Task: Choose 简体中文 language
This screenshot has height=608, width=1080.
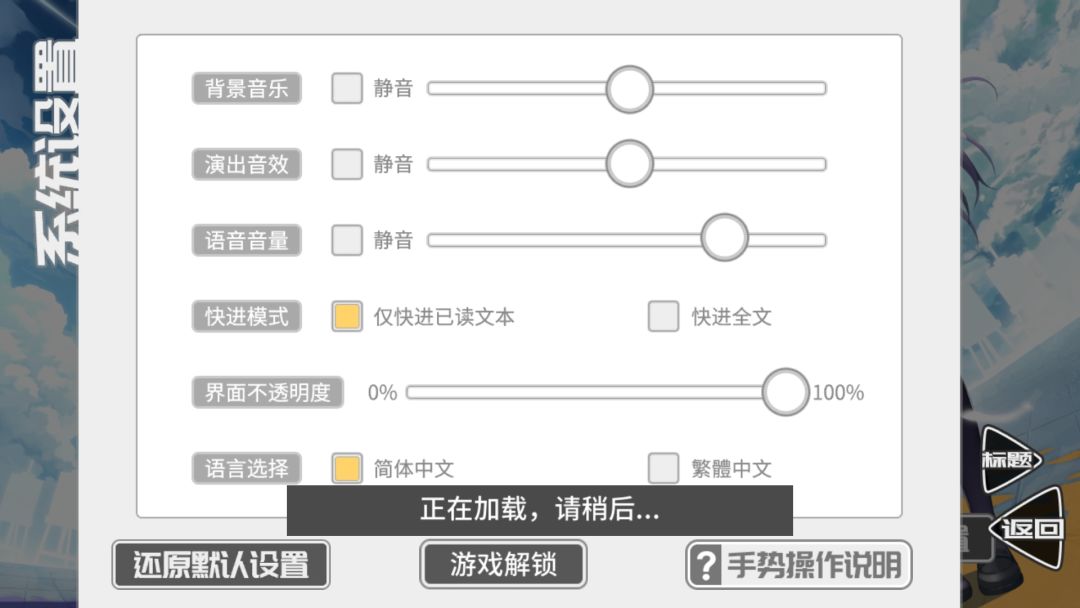Action: [x=346, y=468]
